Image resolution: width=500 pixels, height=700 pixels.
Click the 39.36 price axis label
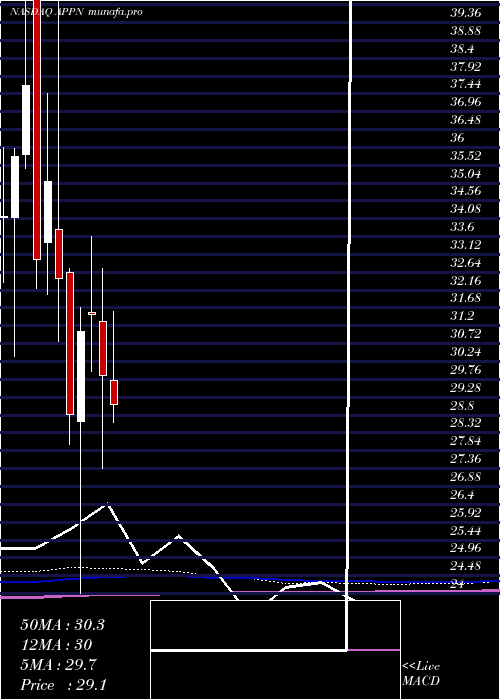coord(466,13)
